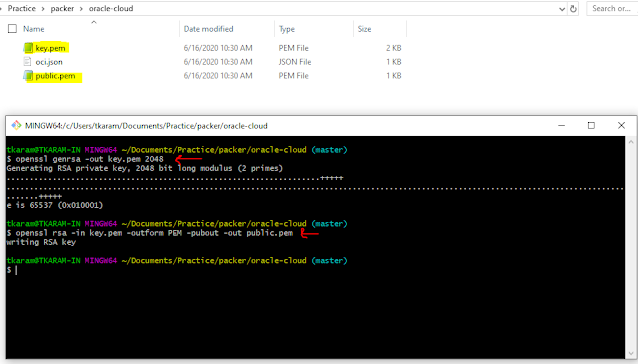Click the terminal scrollbar down arrow
Screen dimensions: 638x364
(x=631, y=354)
